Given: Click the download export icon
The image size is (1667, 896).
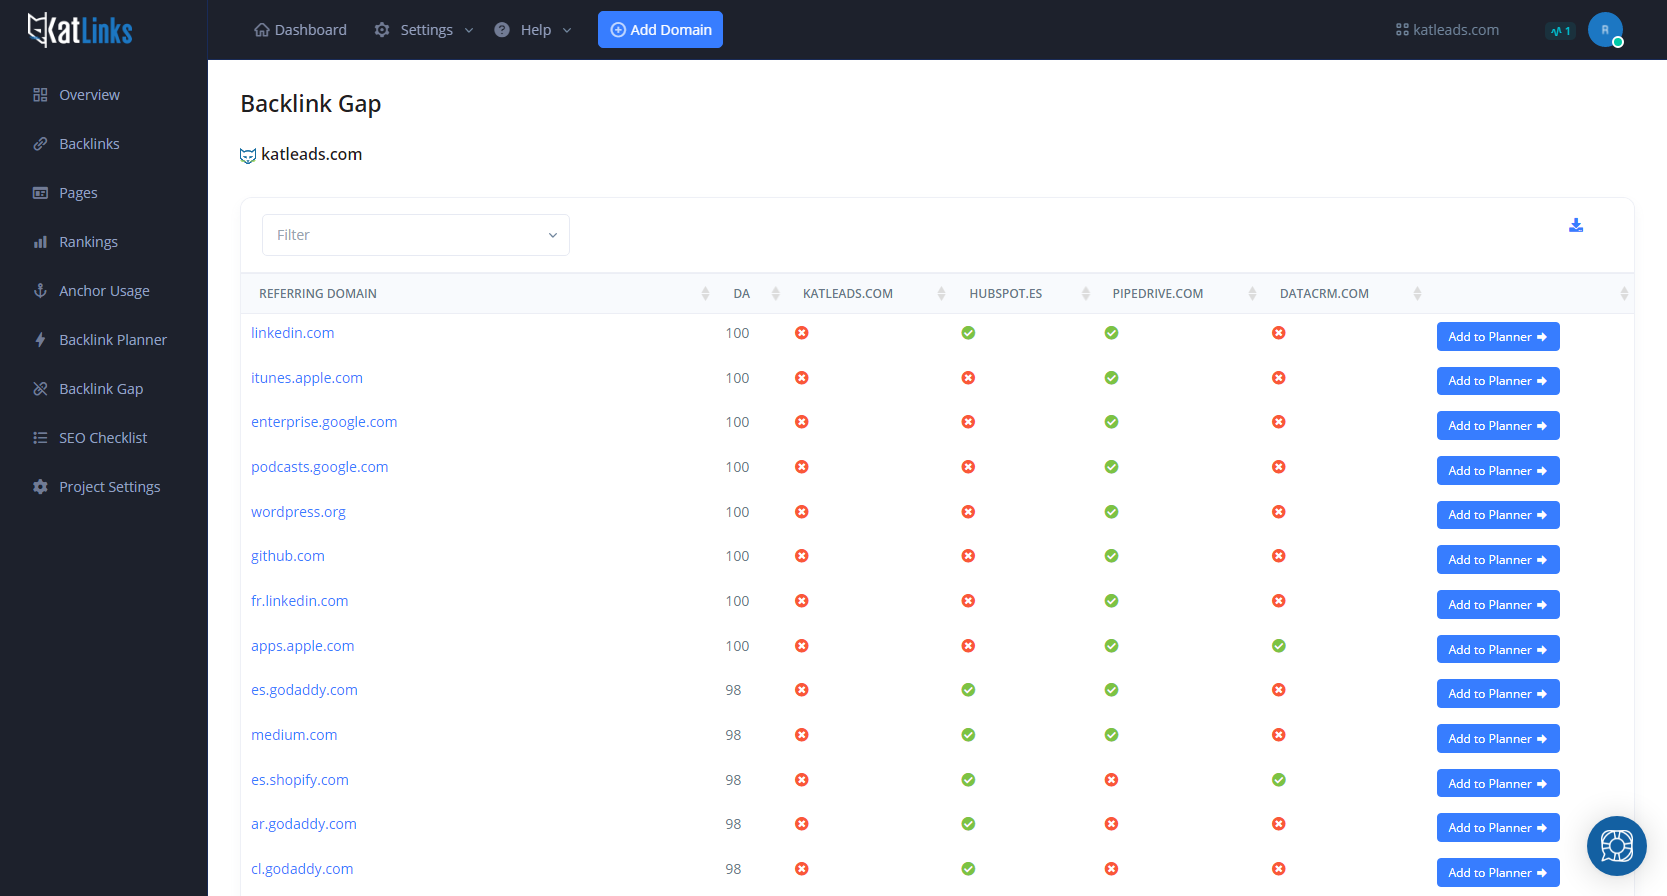Looking at the screenshot, I should coord(1576,226).
